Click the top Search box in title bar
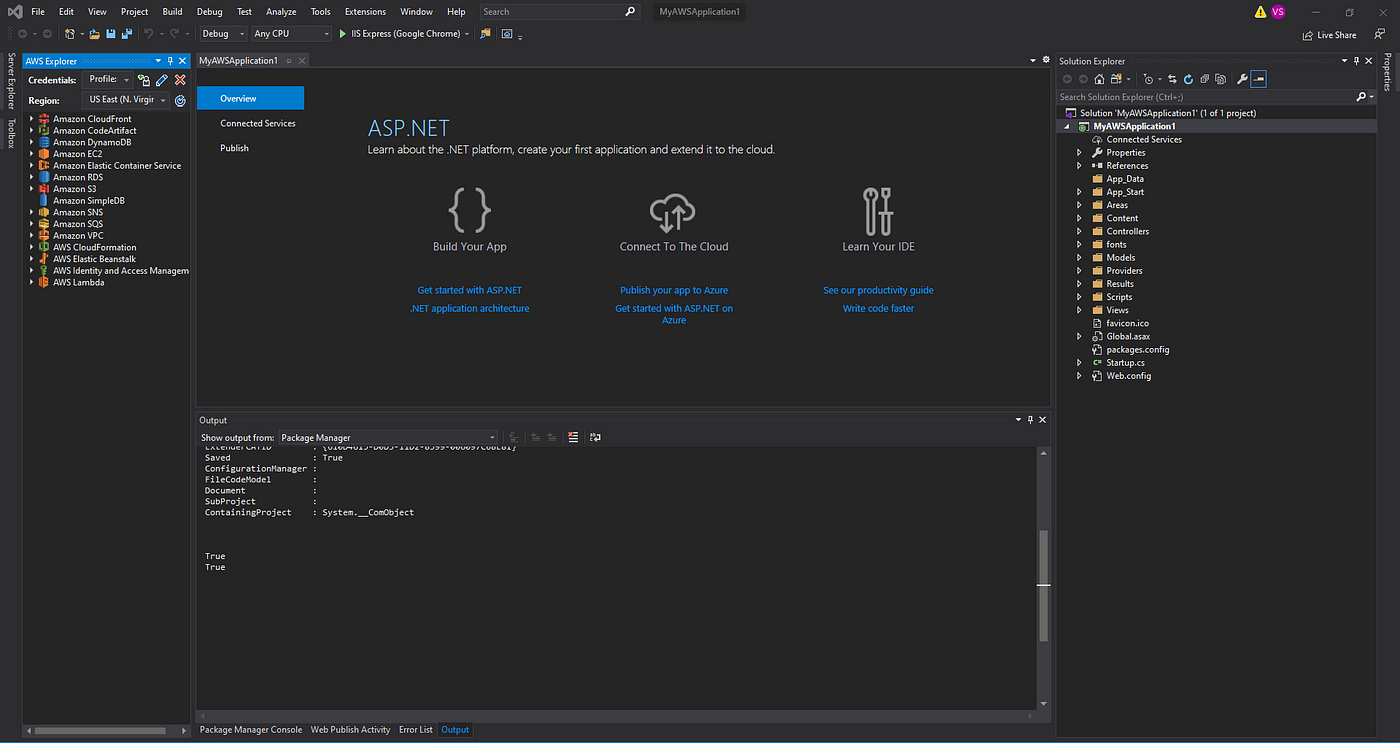 [559, 12]
